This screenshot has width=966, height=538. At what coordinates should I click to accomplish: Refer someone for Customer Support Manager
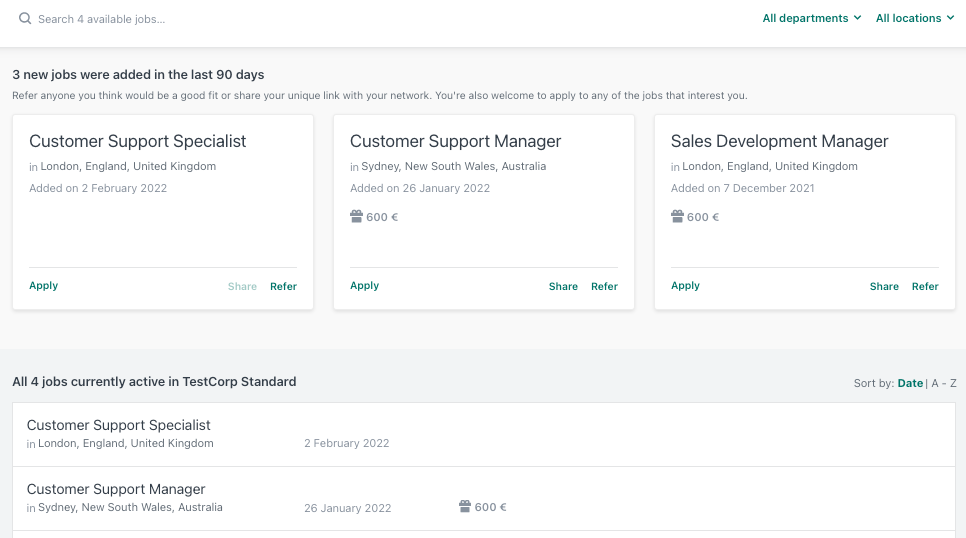[x=604, y=286]
